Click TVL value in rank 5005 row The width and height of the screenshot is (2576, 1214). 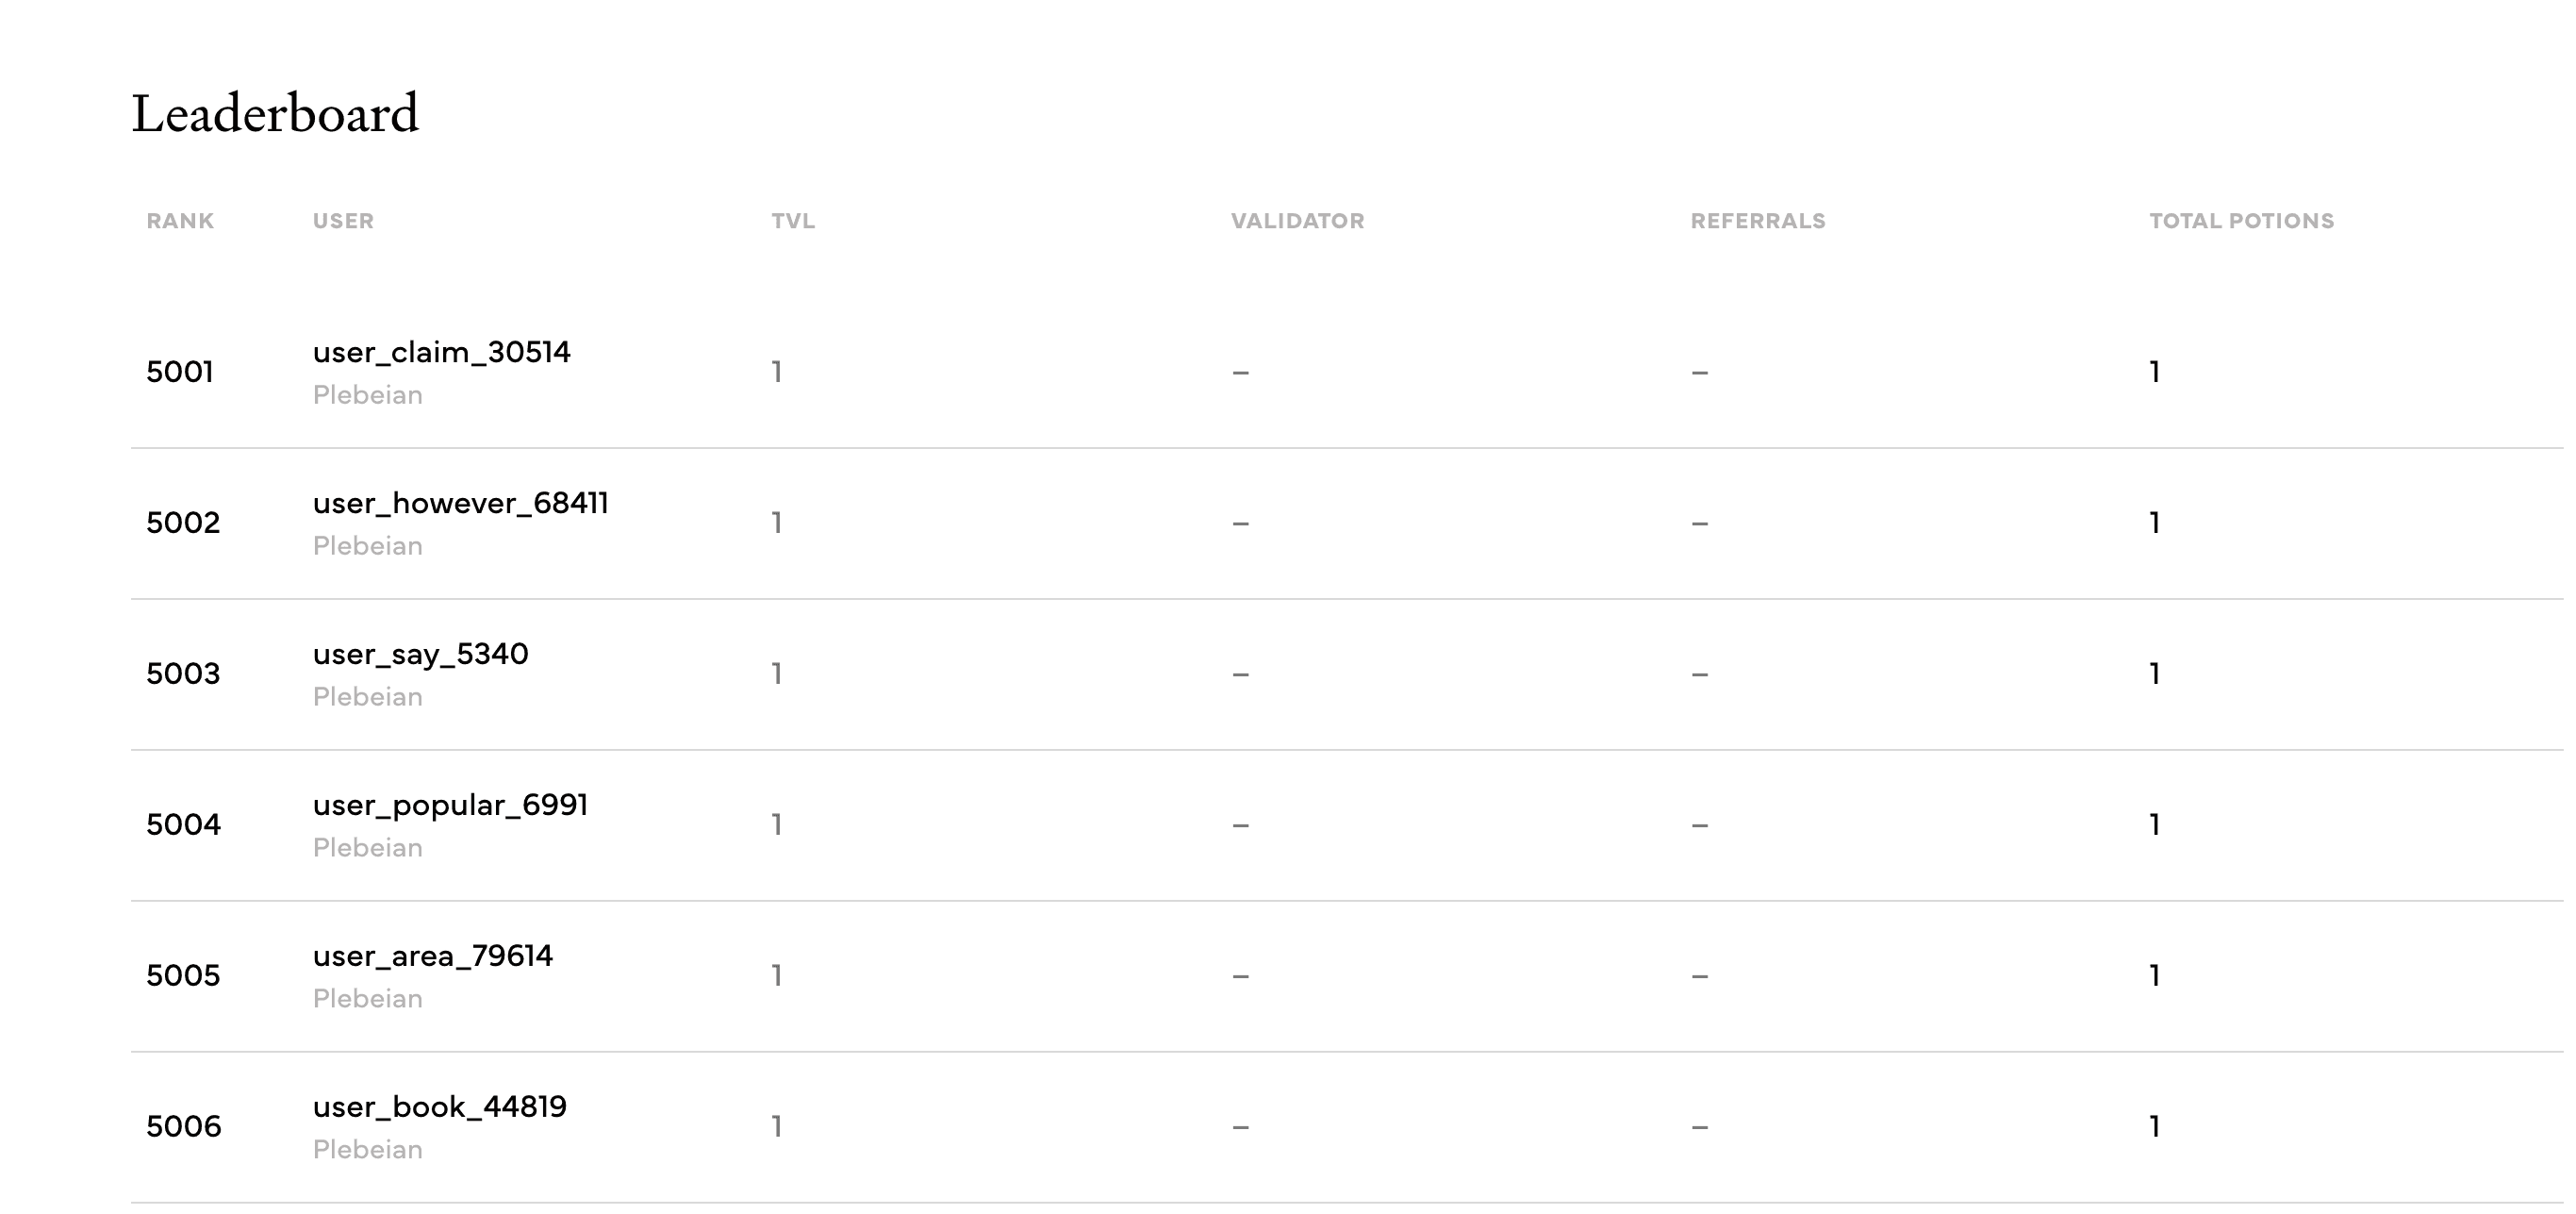(777, 976)
